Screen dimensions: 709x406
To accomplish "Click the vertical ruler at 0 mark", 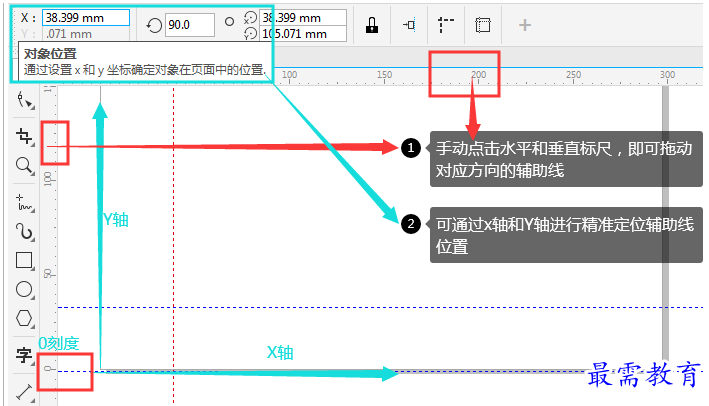I will click(49, 369).
